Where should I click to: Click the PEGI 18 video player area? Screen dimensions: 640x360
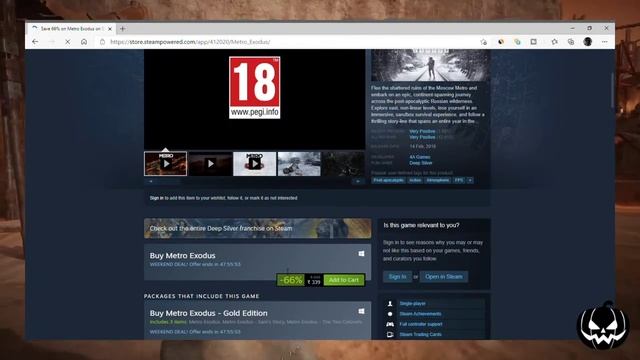(255, 100)
